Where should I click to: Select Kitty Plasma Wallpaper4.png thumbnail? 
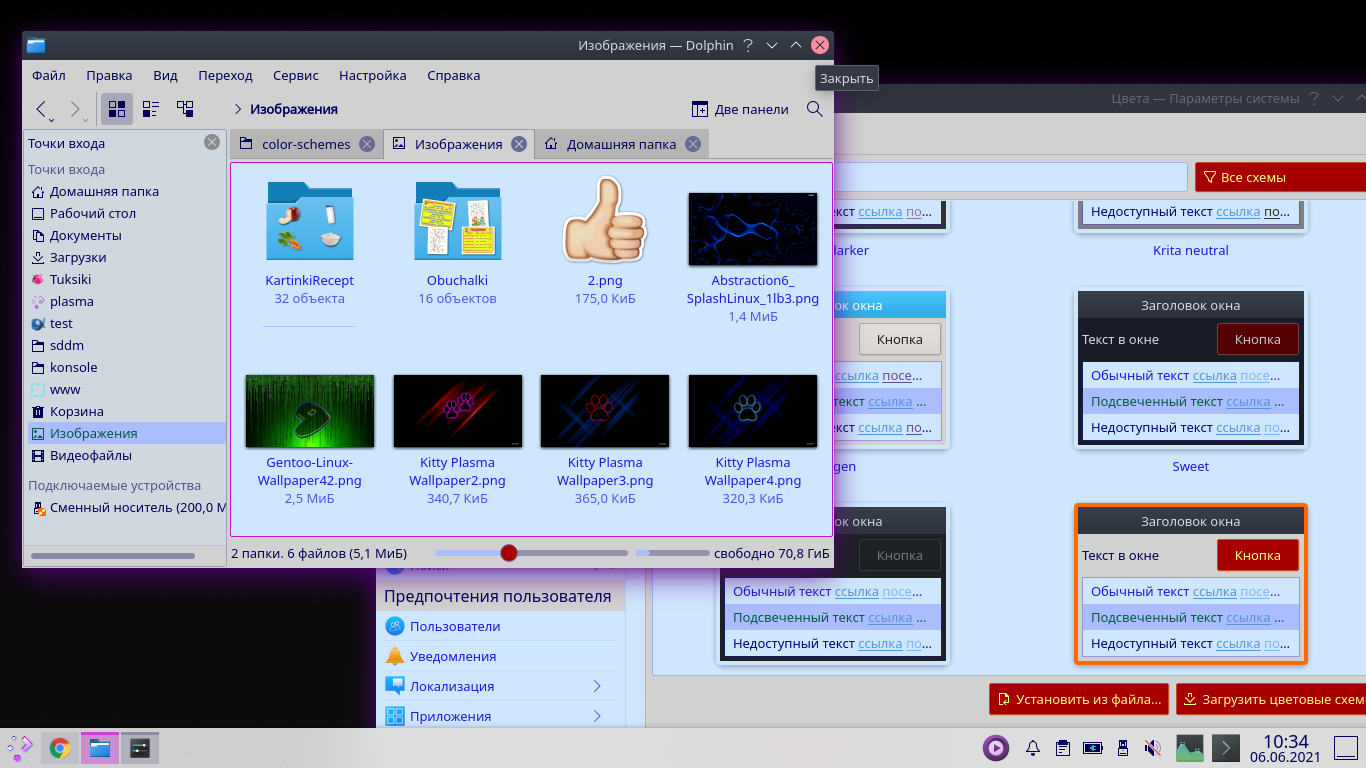753,411
